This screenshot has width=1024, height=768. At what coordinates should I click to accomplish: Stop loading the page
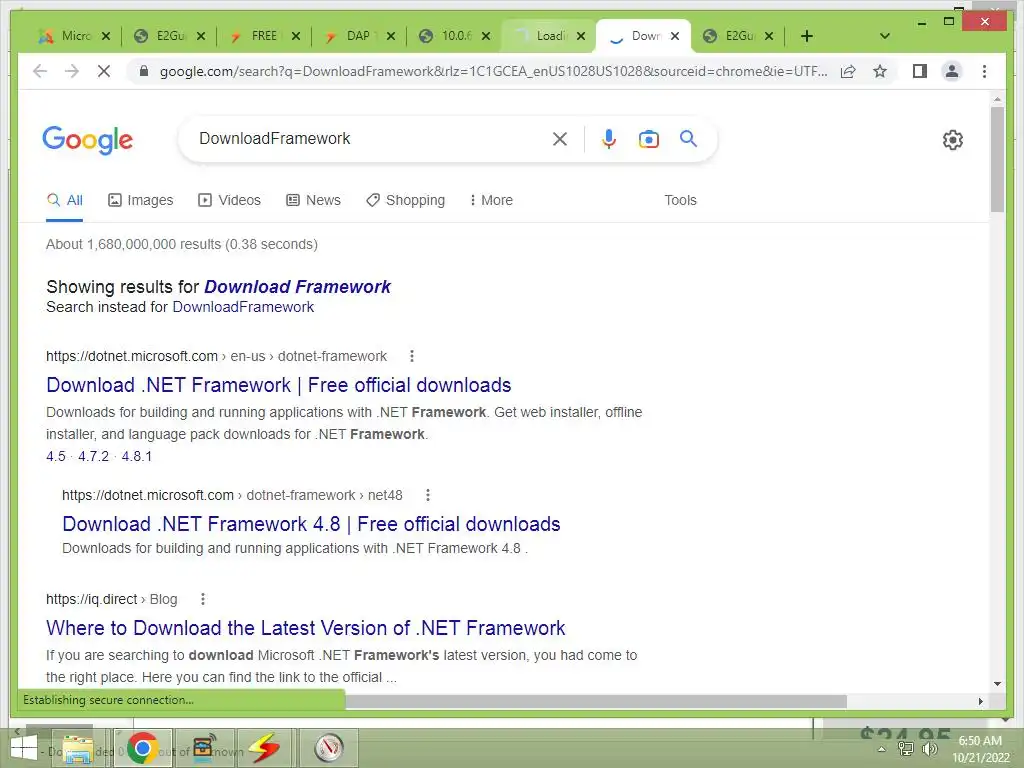point(104,71)
